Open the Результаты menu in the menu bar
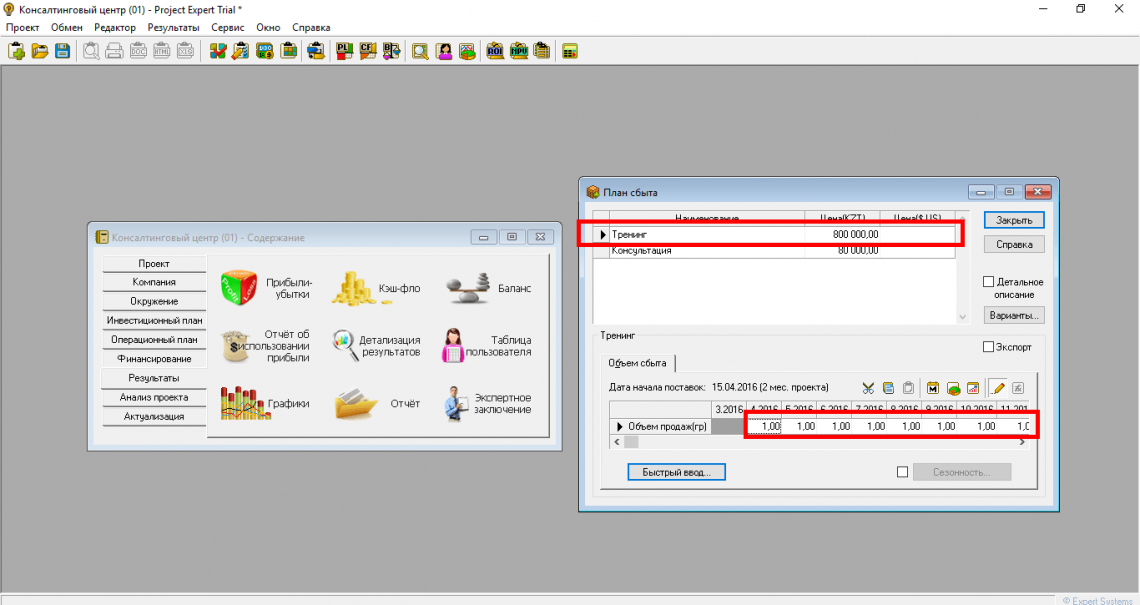The image size is (1140, 605). click(x=173, y=27)
